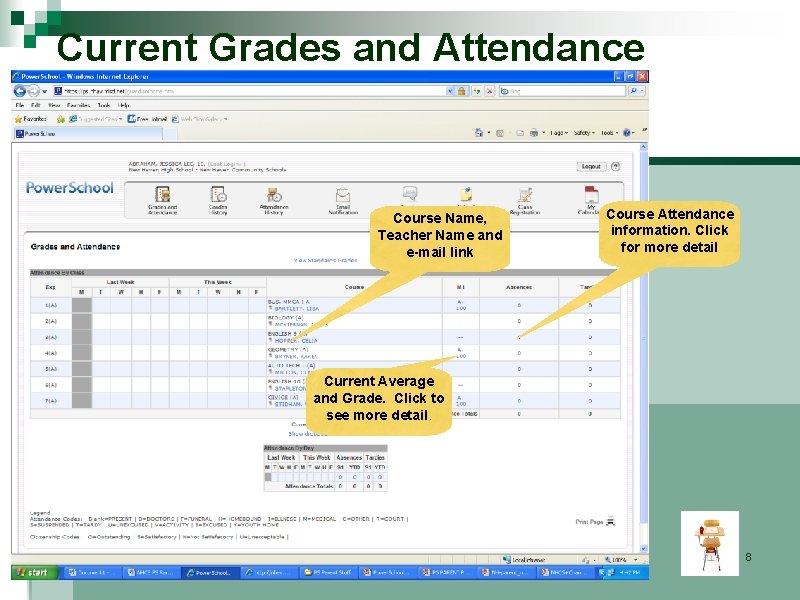Click the Print Page printer icon
The width and height of the screenshot is (800, 600).
(x=611, y=521)
